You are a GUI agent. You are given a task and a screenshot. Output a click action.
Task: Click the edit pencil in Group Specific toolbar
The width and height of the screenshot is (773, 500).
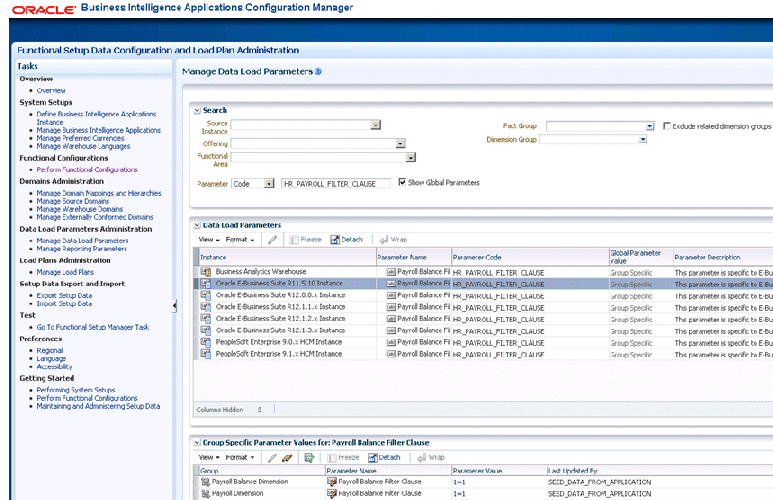pyautogui.click(x=272, y=457)
